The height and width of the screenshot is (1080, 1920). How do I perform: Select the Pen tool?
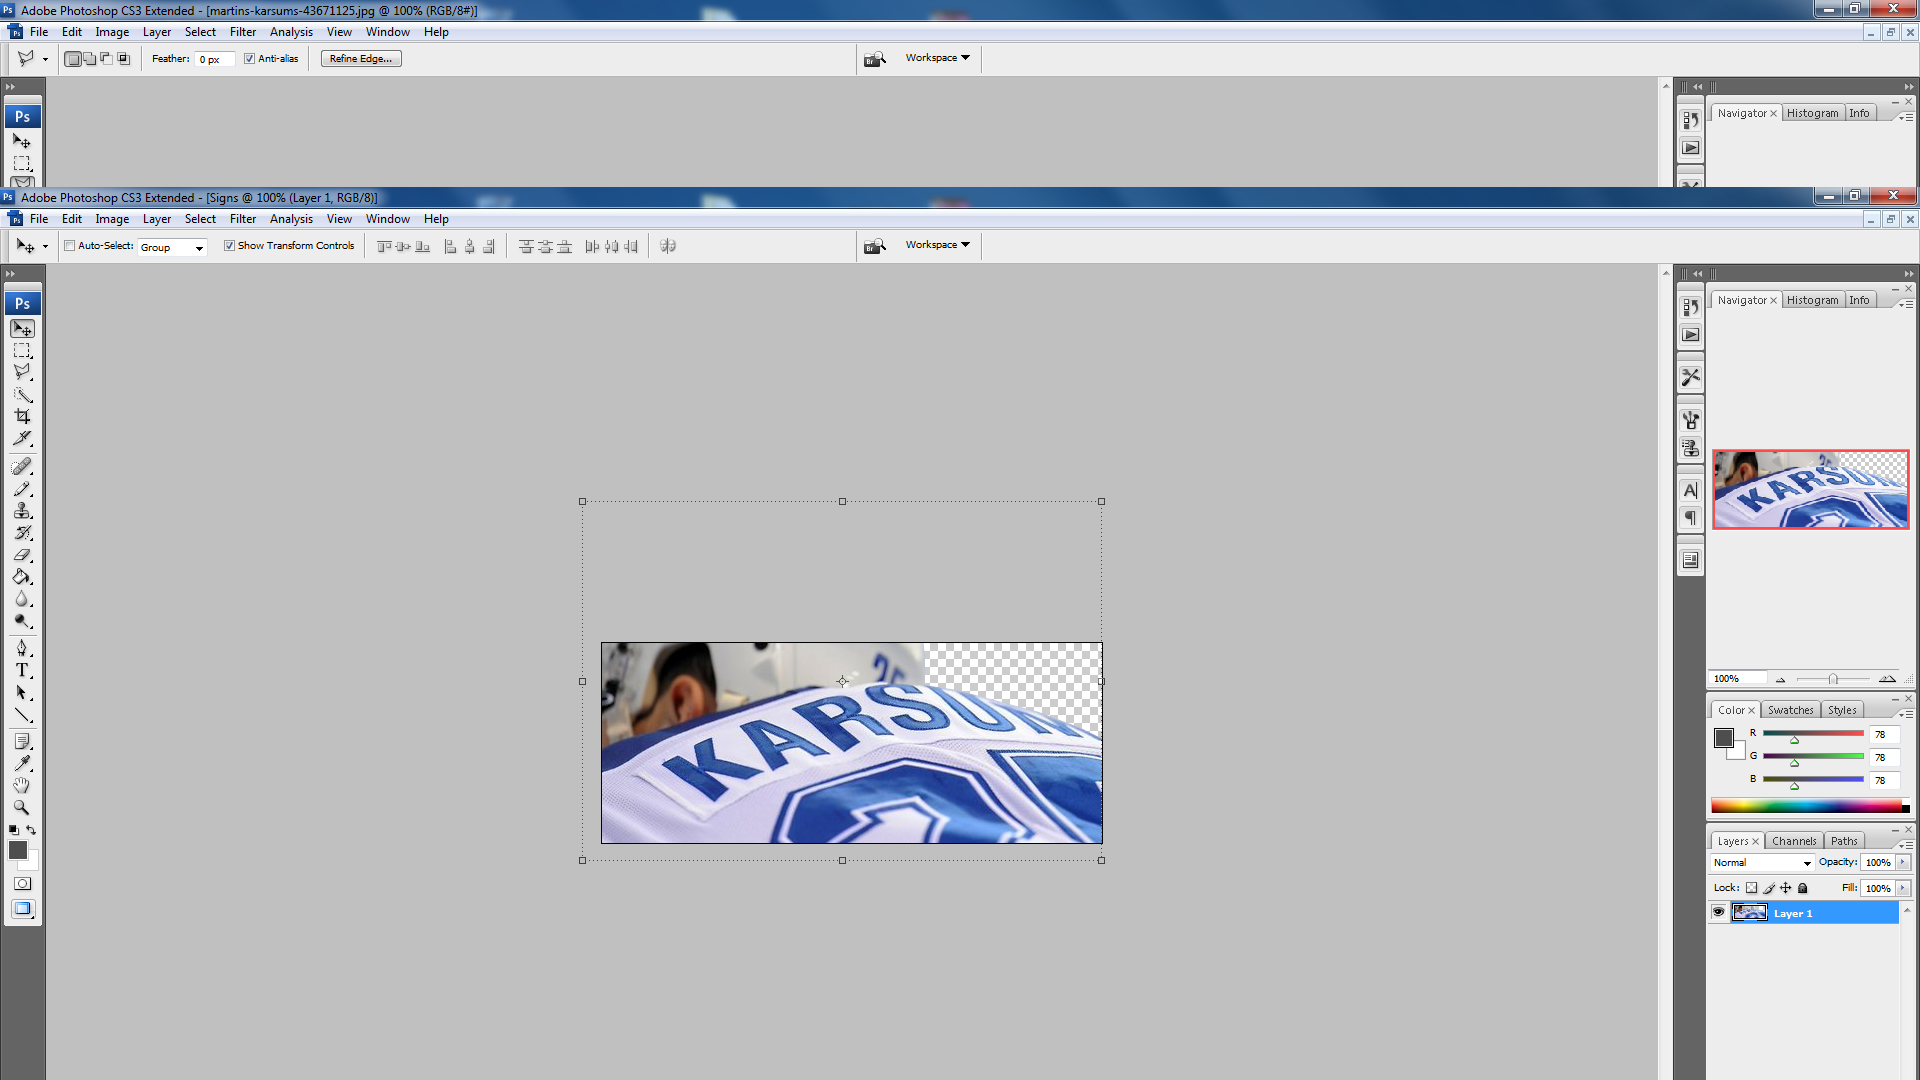coord(22,648)
